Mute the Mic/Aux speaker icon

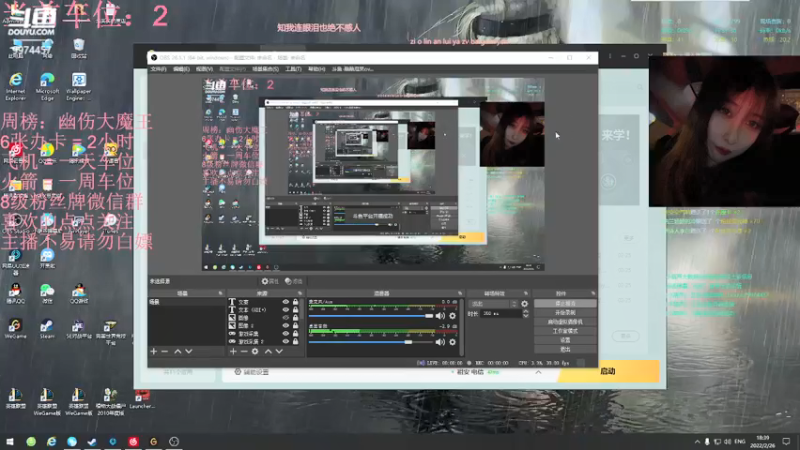click(440, 316)
